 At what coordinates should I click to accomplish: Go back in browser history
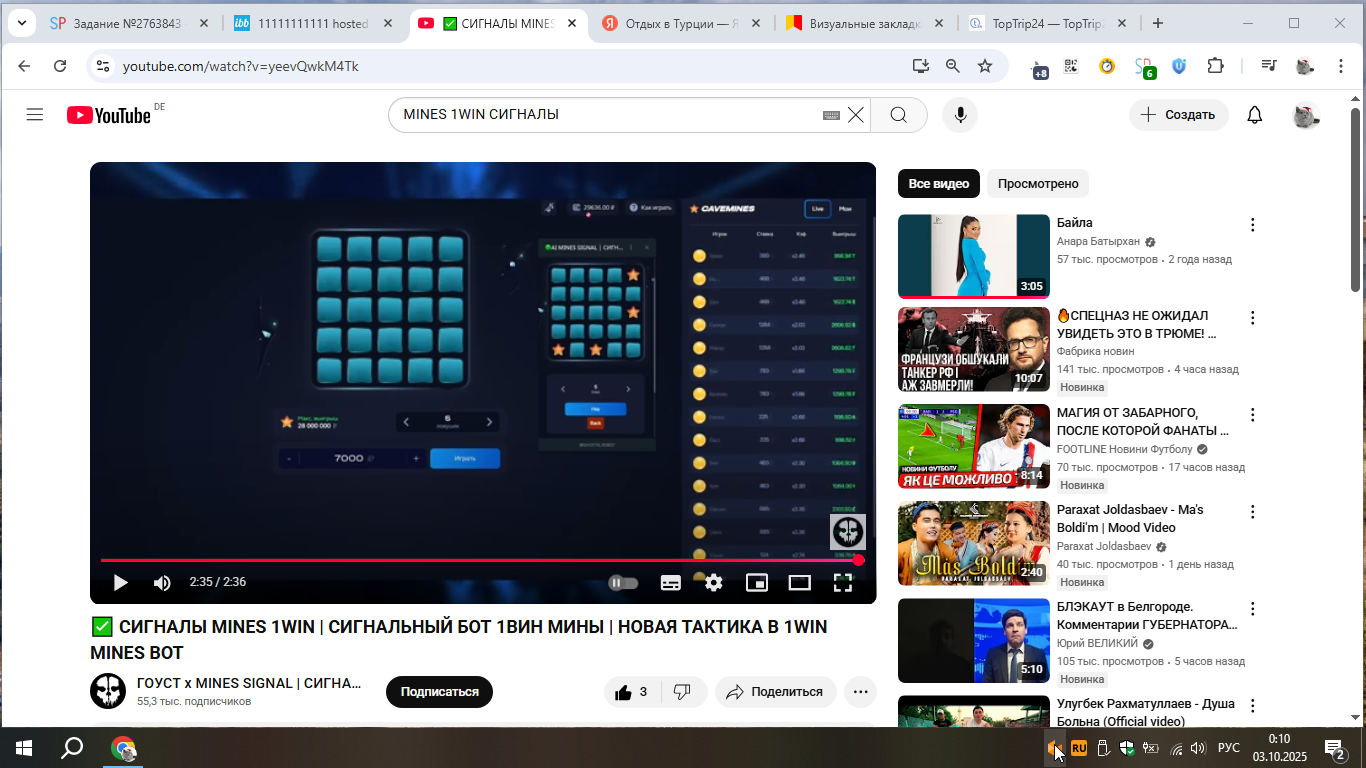point(25,66)
